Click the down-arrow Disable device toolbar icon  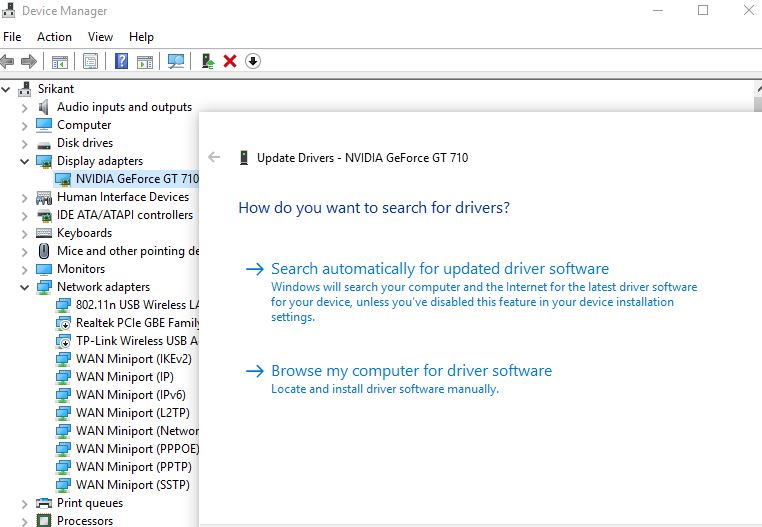[x=253, y=61]
